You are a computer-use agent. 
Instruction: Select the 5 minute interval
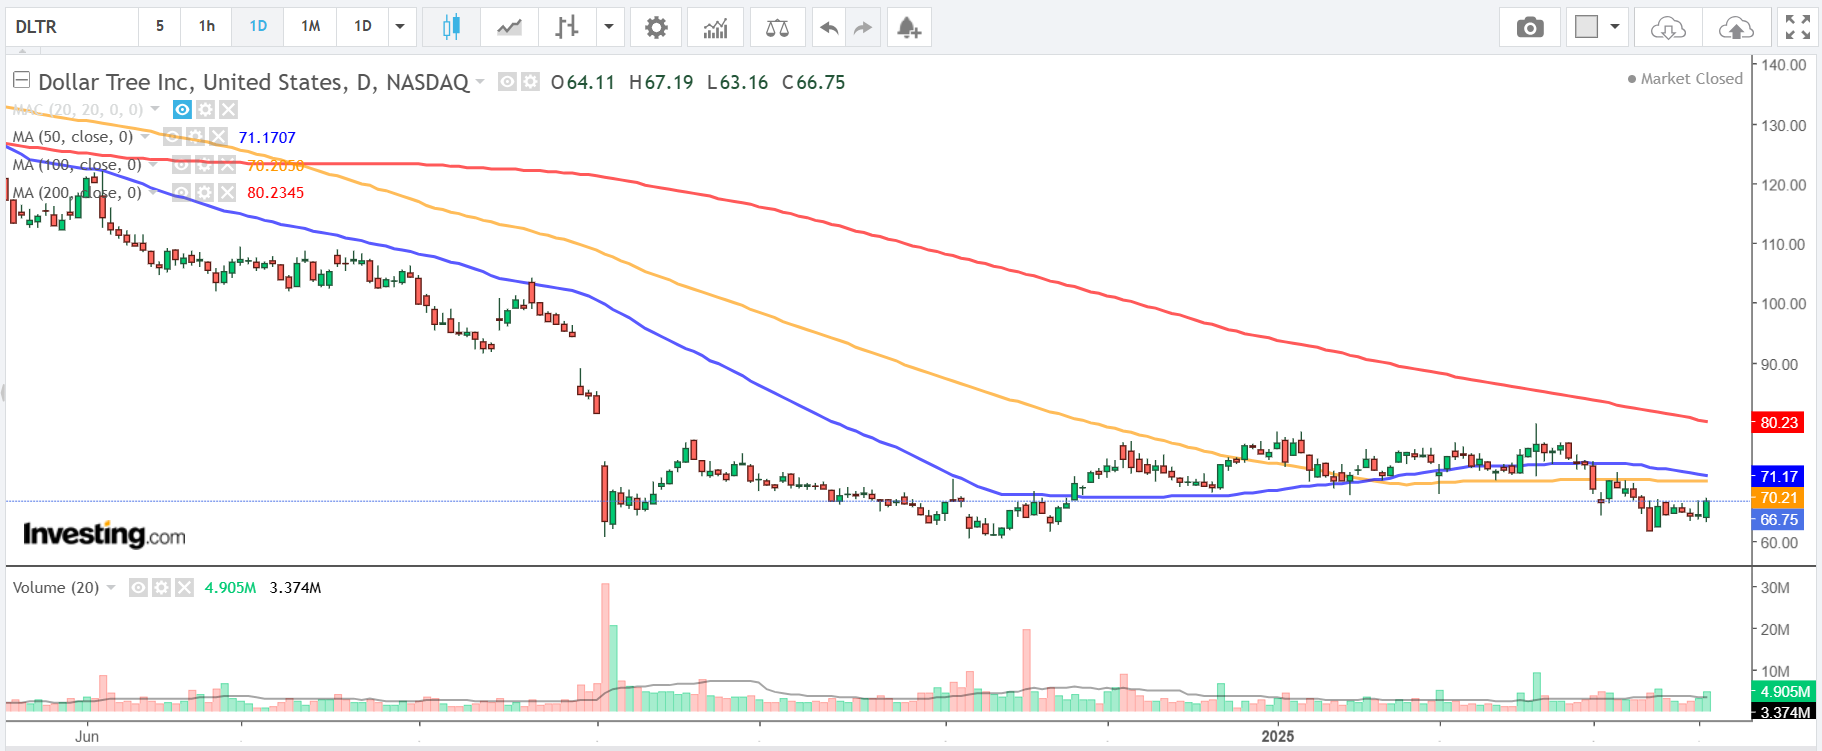click(x=160, y=27)
